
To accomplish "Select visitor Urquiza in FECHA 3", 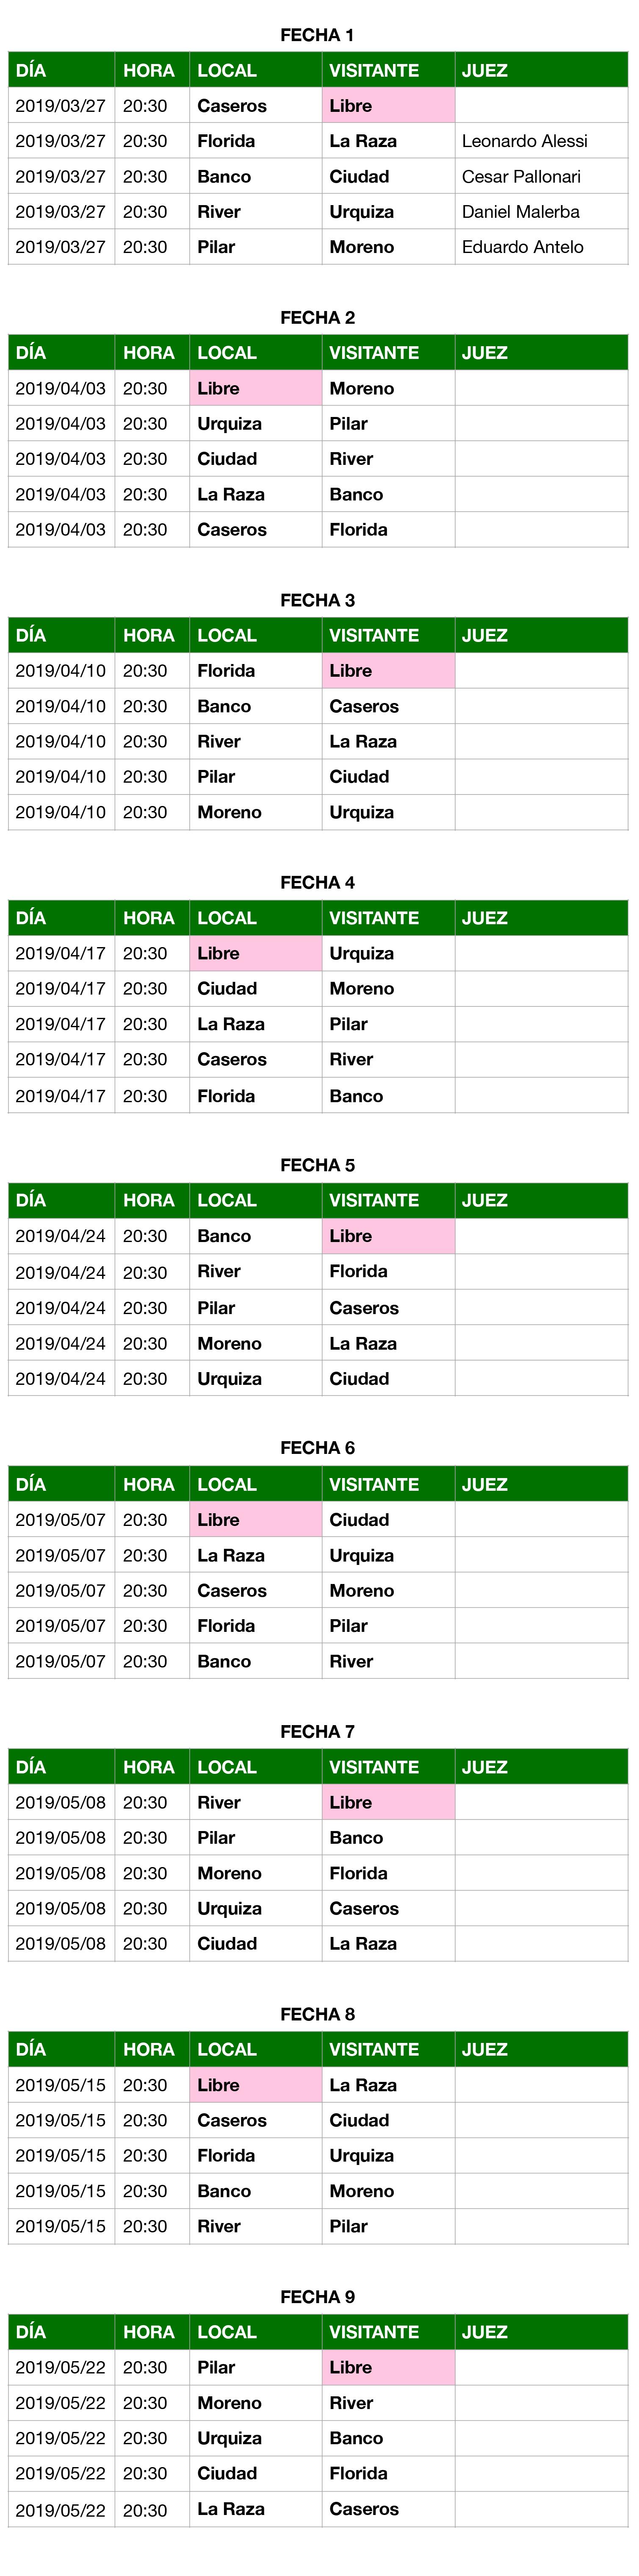I will pyautogui.click(x=361, y=812).
